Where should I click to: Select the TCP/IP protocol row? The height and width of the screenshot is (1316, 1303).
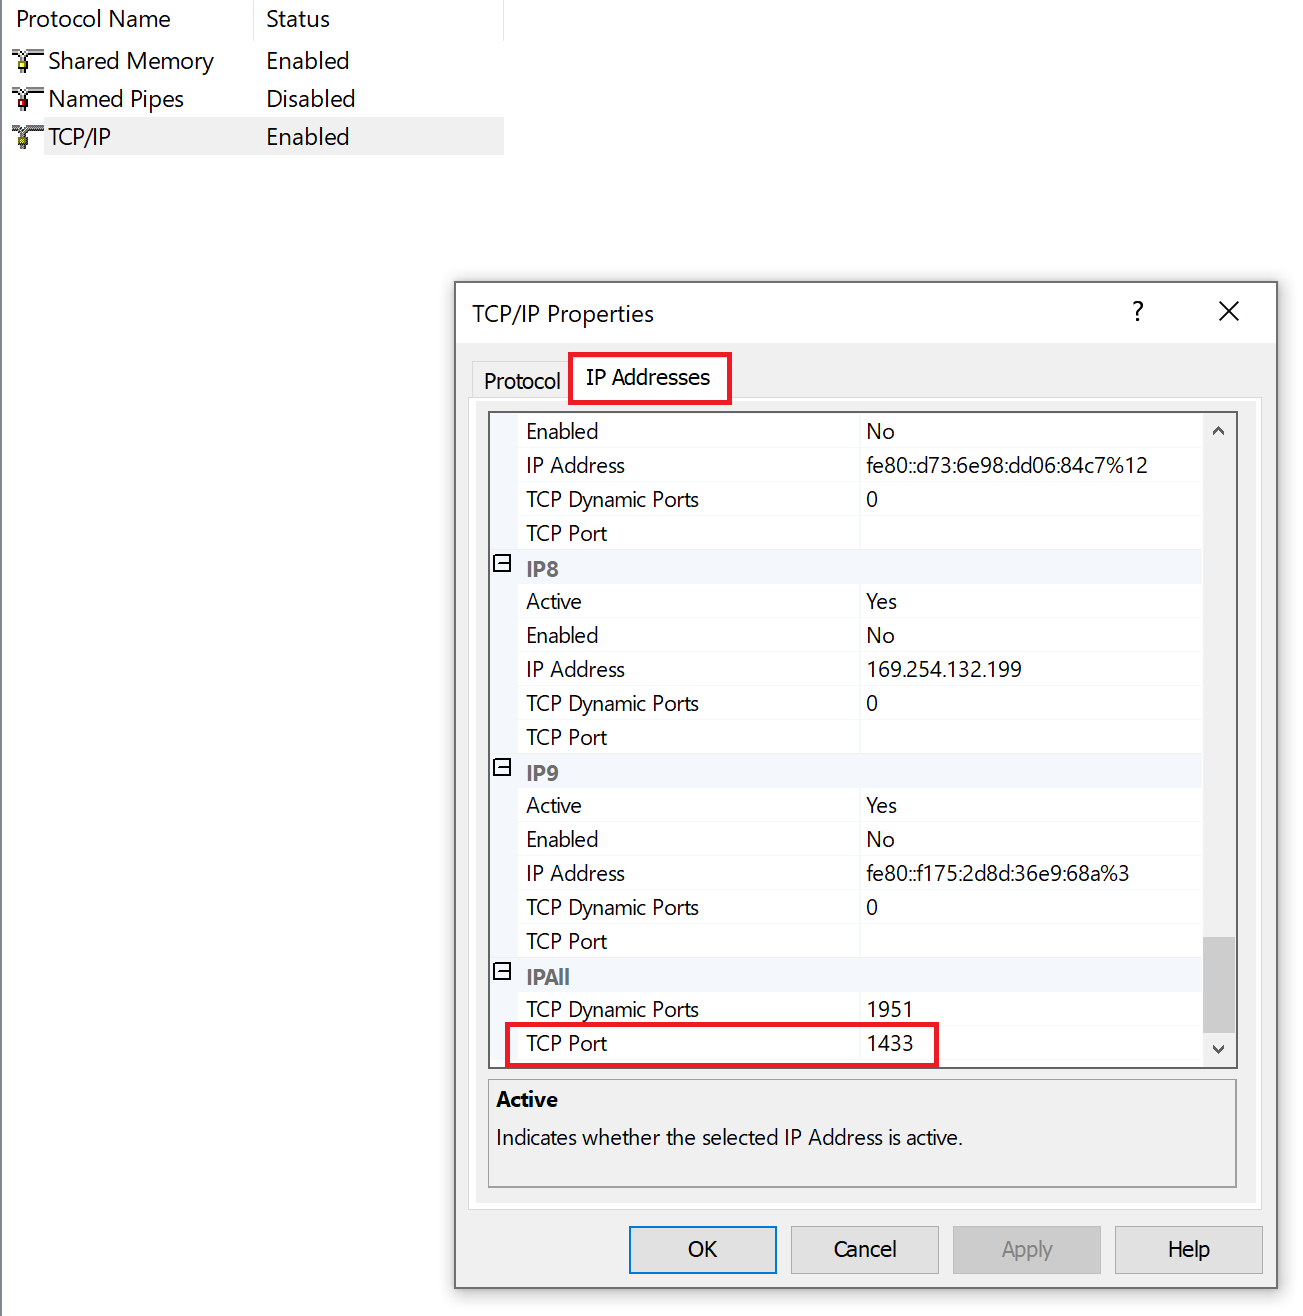(x=252, y=137)
